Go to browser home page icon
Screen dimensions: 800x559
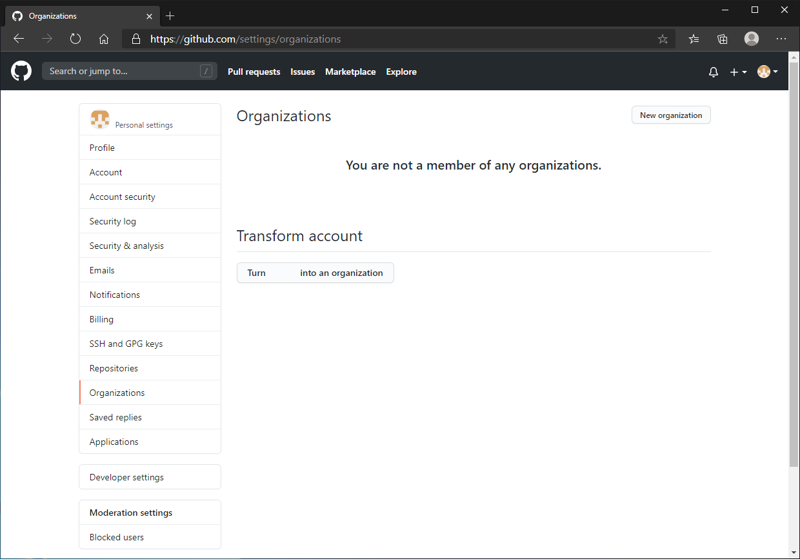tap(104, 39)
